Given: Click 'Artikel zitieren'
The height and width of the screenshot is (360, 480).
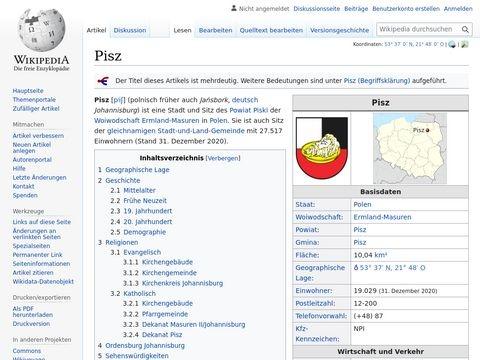Looking at the screenshot, I should 33,273.
